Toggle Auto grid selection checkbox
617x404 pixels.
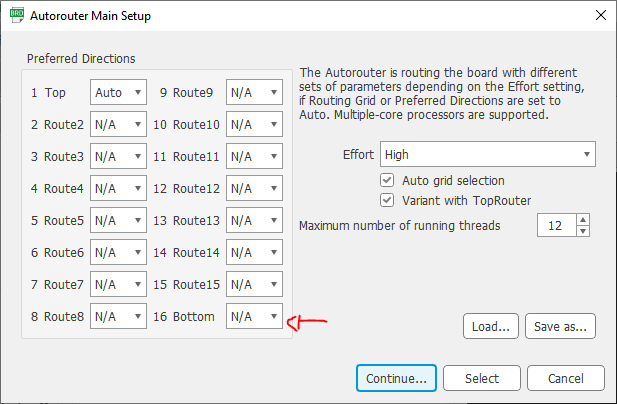click(387, 180)
